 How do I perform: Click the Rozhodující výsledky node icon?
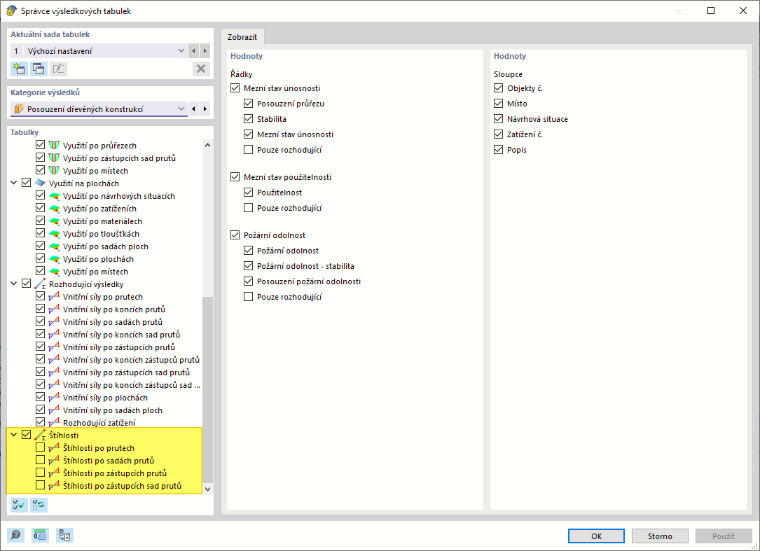tap(40, 284)
